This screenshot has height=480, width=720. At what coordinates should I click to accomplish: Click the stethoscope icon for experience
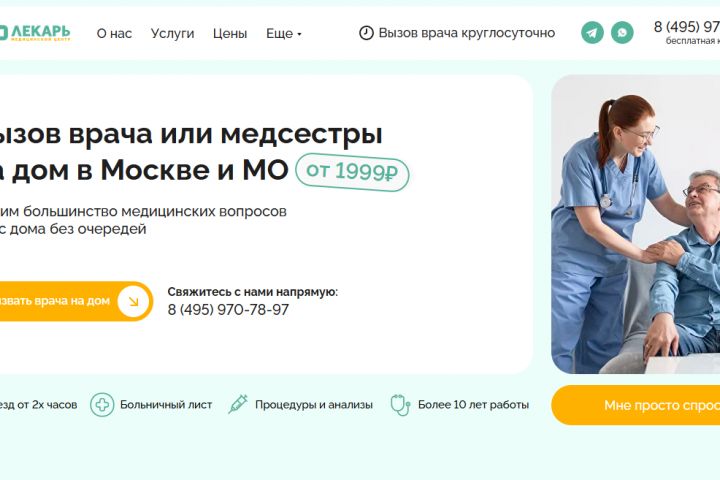click(400, 405)
